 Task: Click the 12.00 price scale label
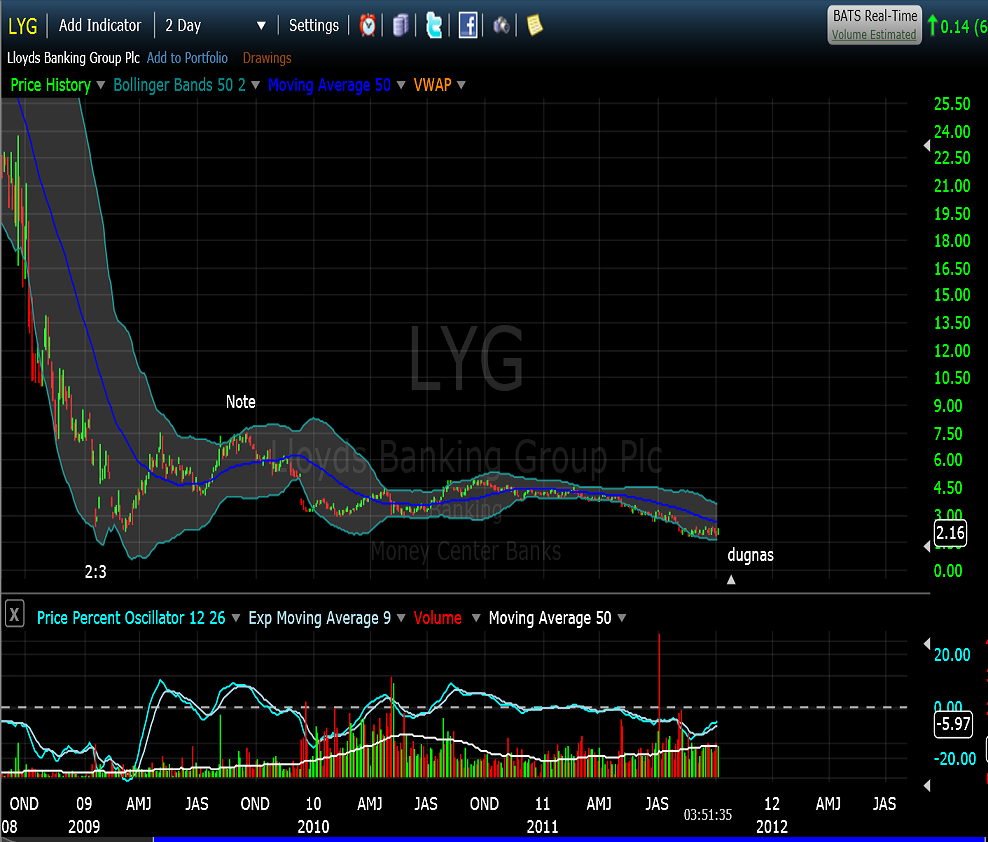[x=952, y=350]
